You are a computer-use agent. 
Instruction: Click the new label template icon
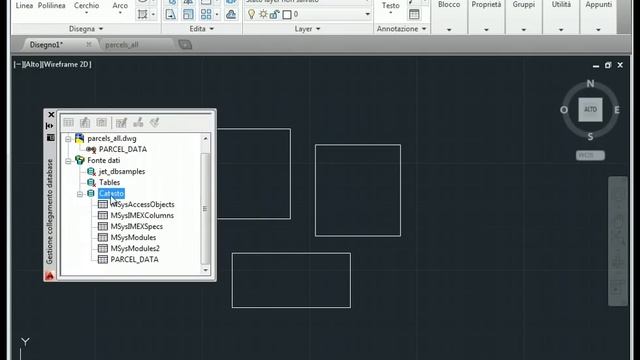pos(138,122)
